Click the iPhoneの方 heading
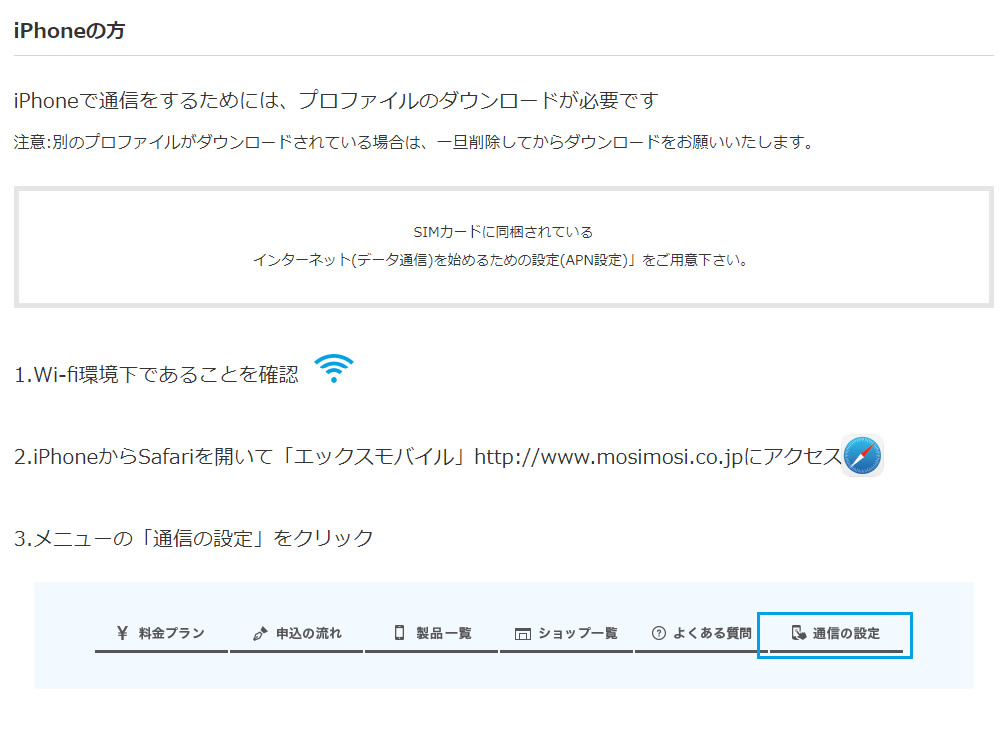 point(69,31)
